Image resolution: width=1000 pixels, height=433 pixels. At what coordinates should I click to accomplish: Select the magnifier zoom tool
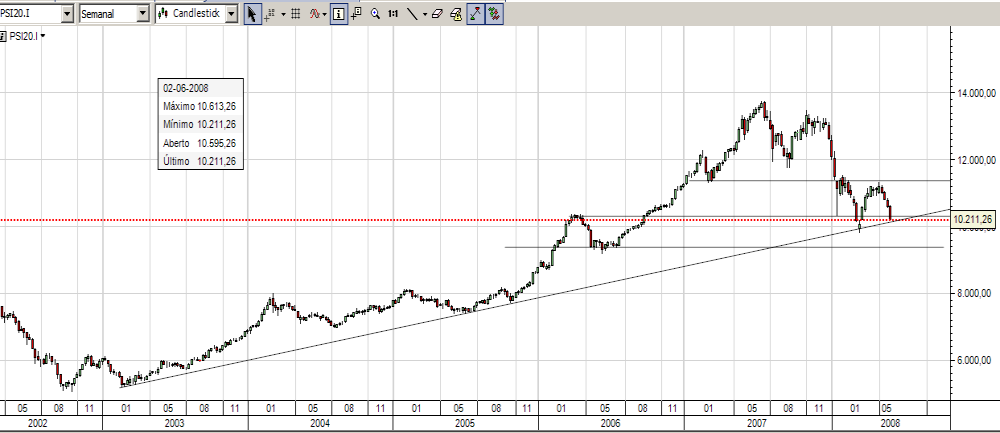pyautogui.click(x=375, y=13)
